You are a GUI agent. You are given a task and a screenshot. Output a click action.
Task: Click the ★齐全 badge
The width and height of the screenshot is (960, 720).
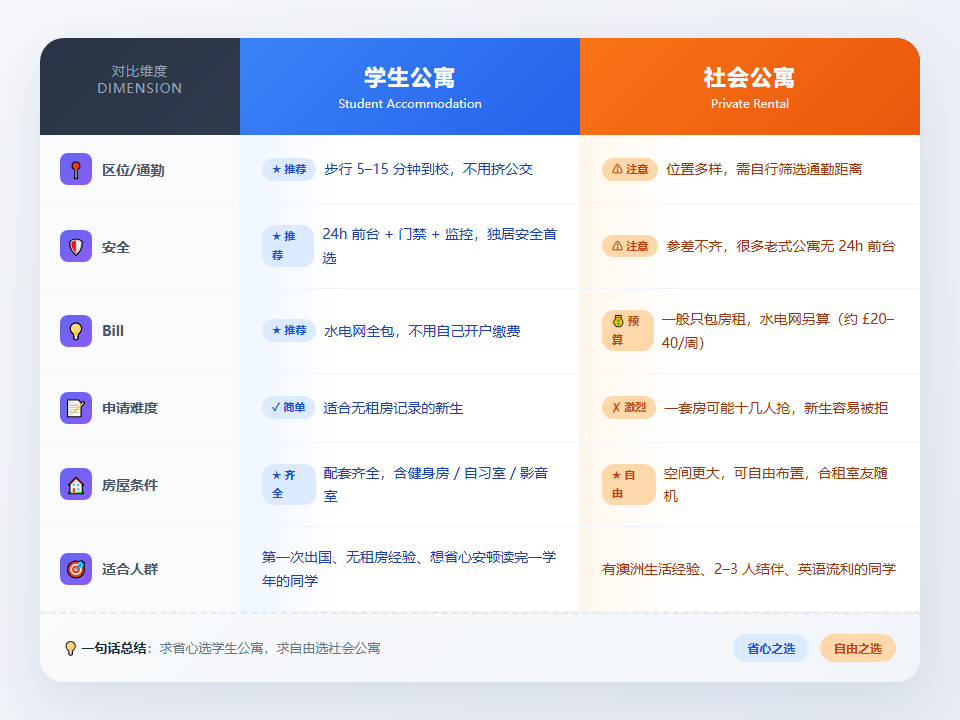288,484
